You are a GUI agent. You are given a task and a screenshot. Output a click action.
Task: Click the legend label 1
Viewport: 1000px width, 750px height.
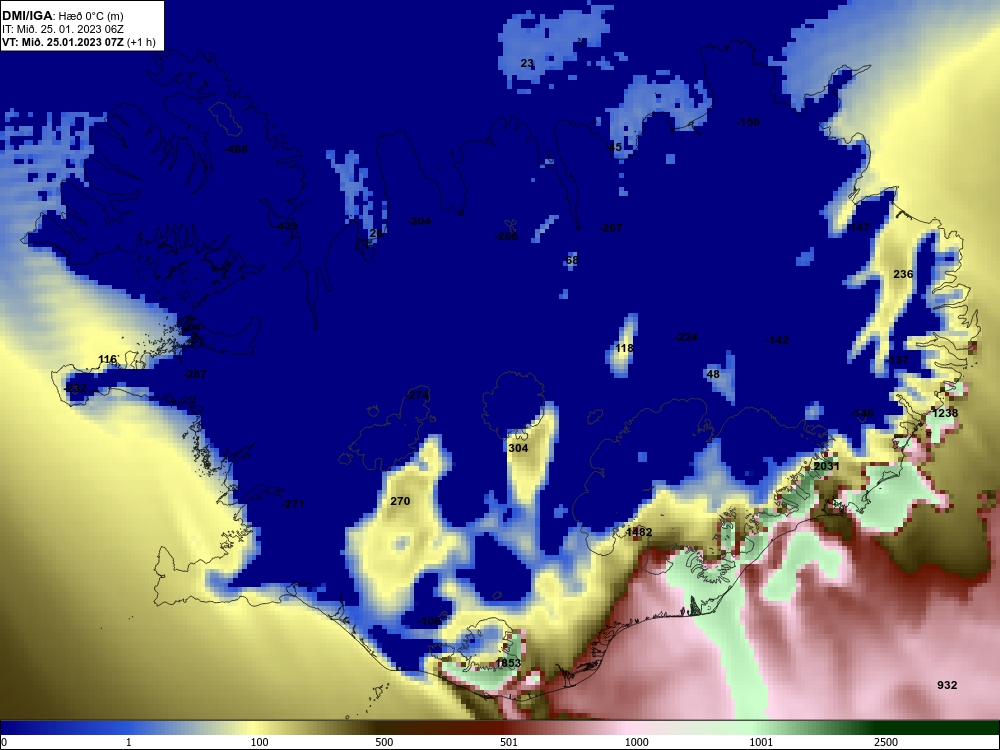pos(129,742)
